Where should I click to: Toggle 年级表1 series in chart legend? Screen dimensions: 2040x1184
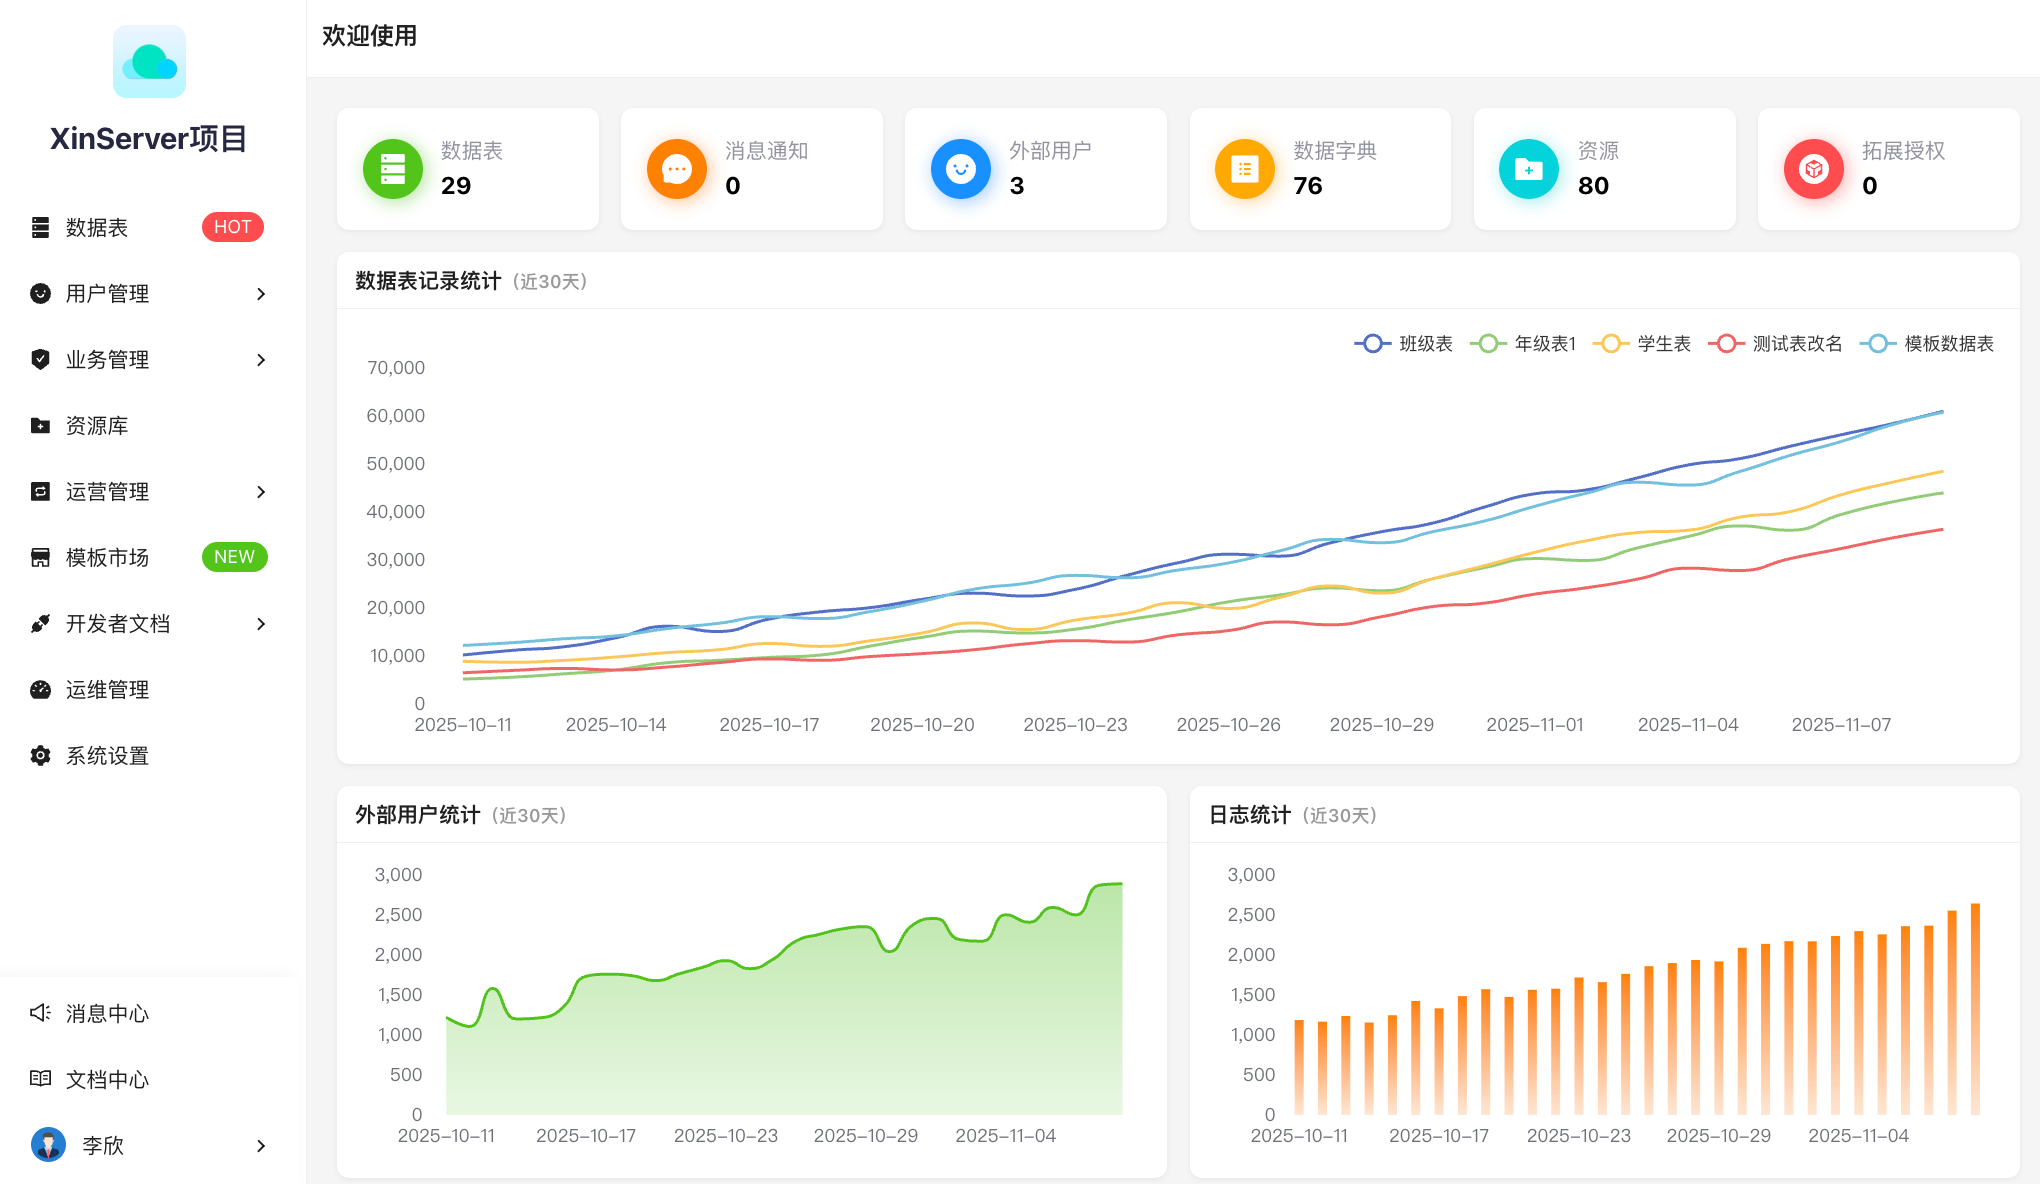(1523, 344)
